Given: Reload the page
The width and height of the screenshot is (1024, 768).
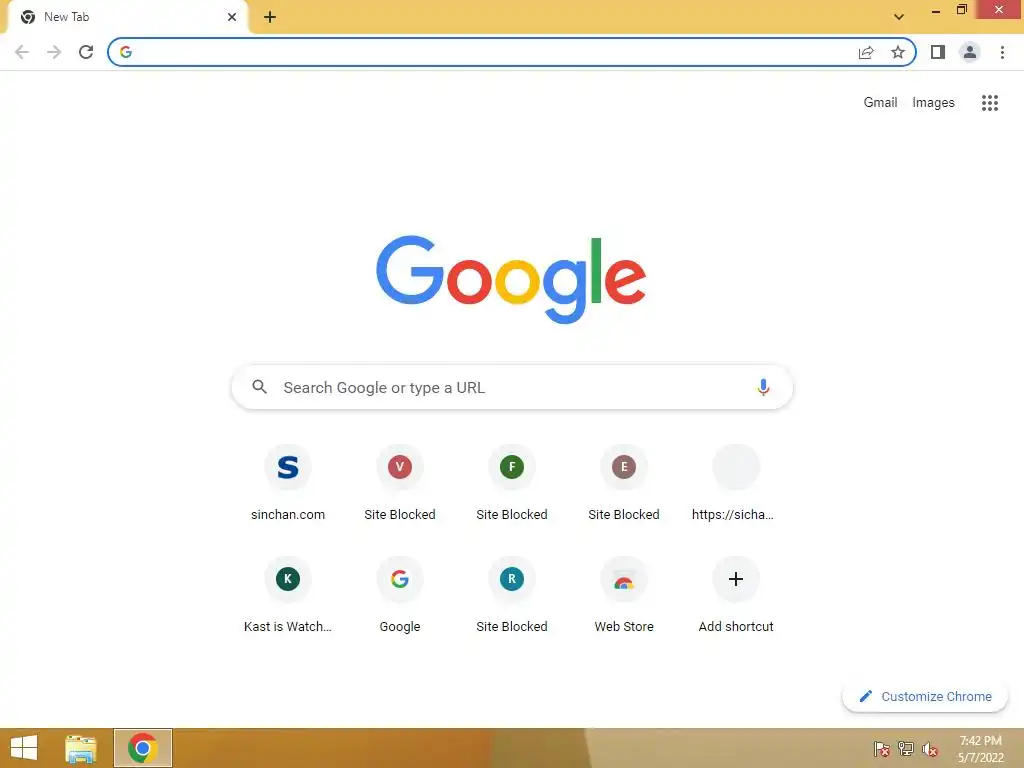Looking at the screenshot, I should click(x=86, y=52).
